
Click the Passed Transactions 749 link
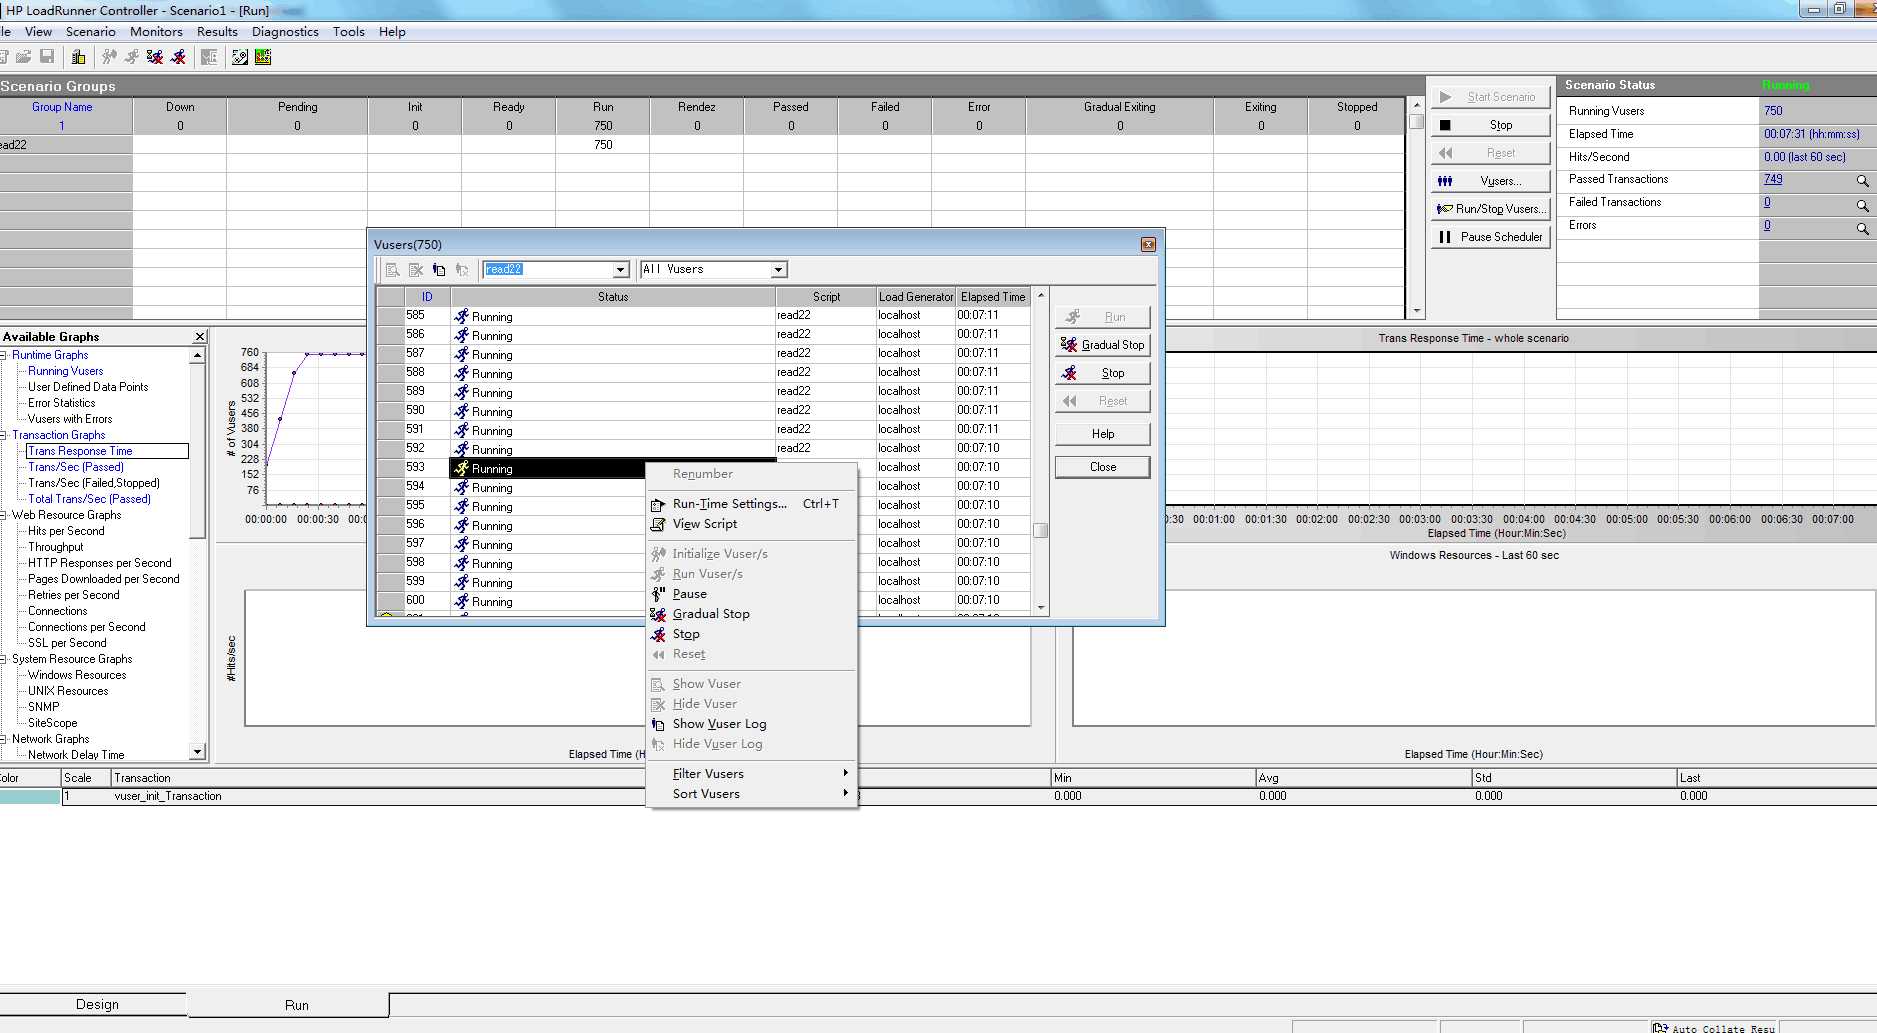point(1773,180)
